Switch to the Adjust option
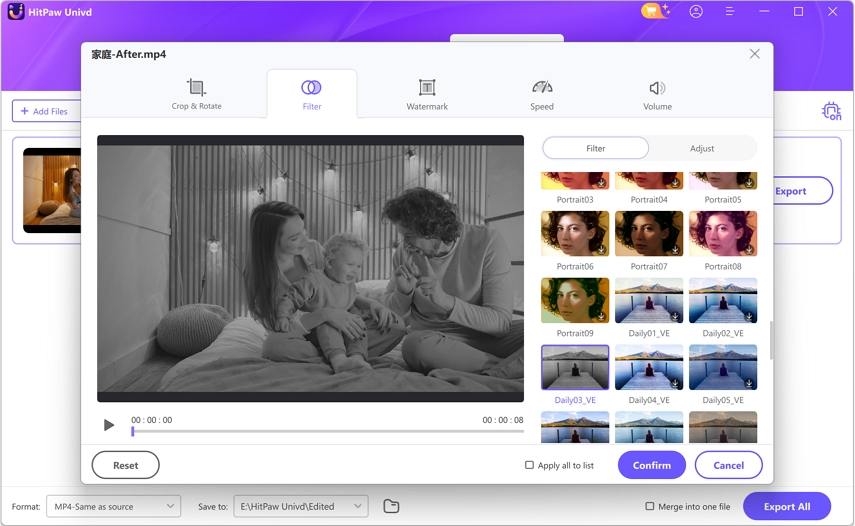Screen dimensions: 855x526 click(x=702, y=148)
